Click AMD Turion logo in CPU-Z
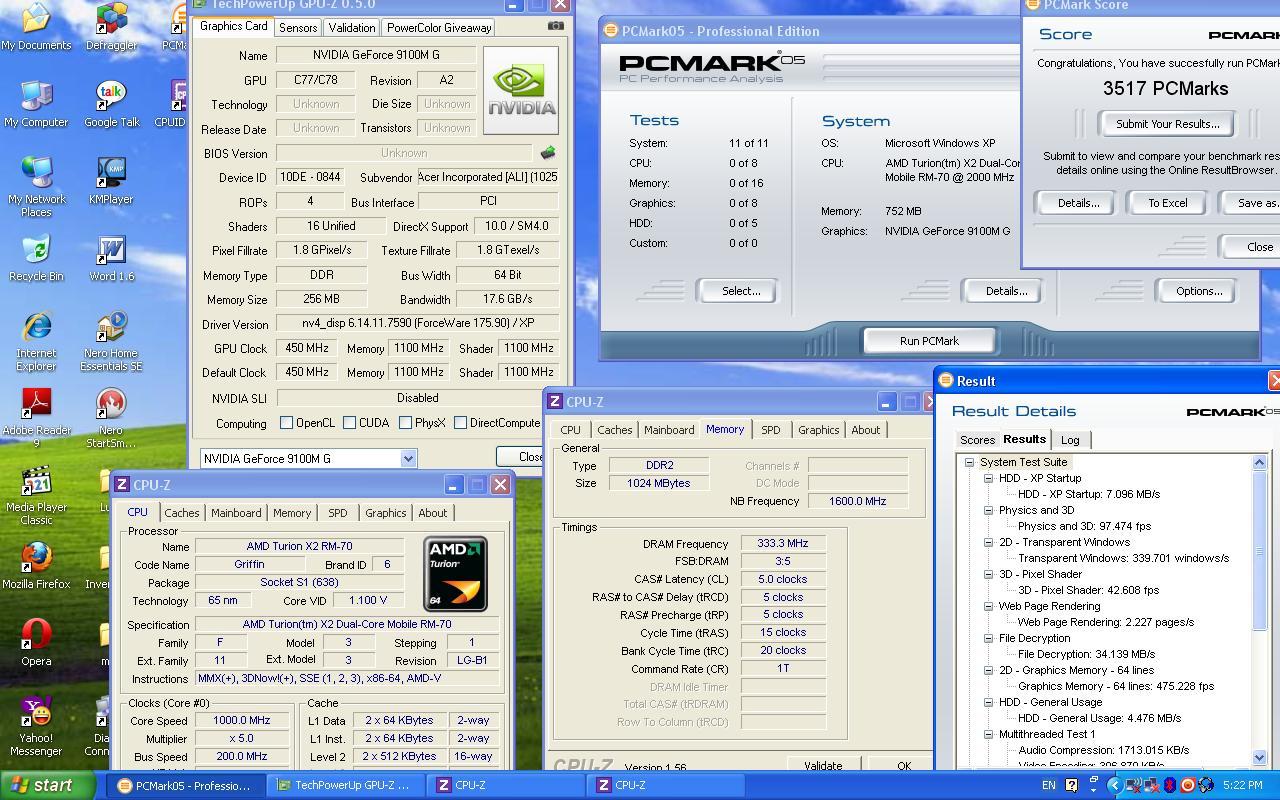Screen dimensions: 1280x800 tap(455, 574)
